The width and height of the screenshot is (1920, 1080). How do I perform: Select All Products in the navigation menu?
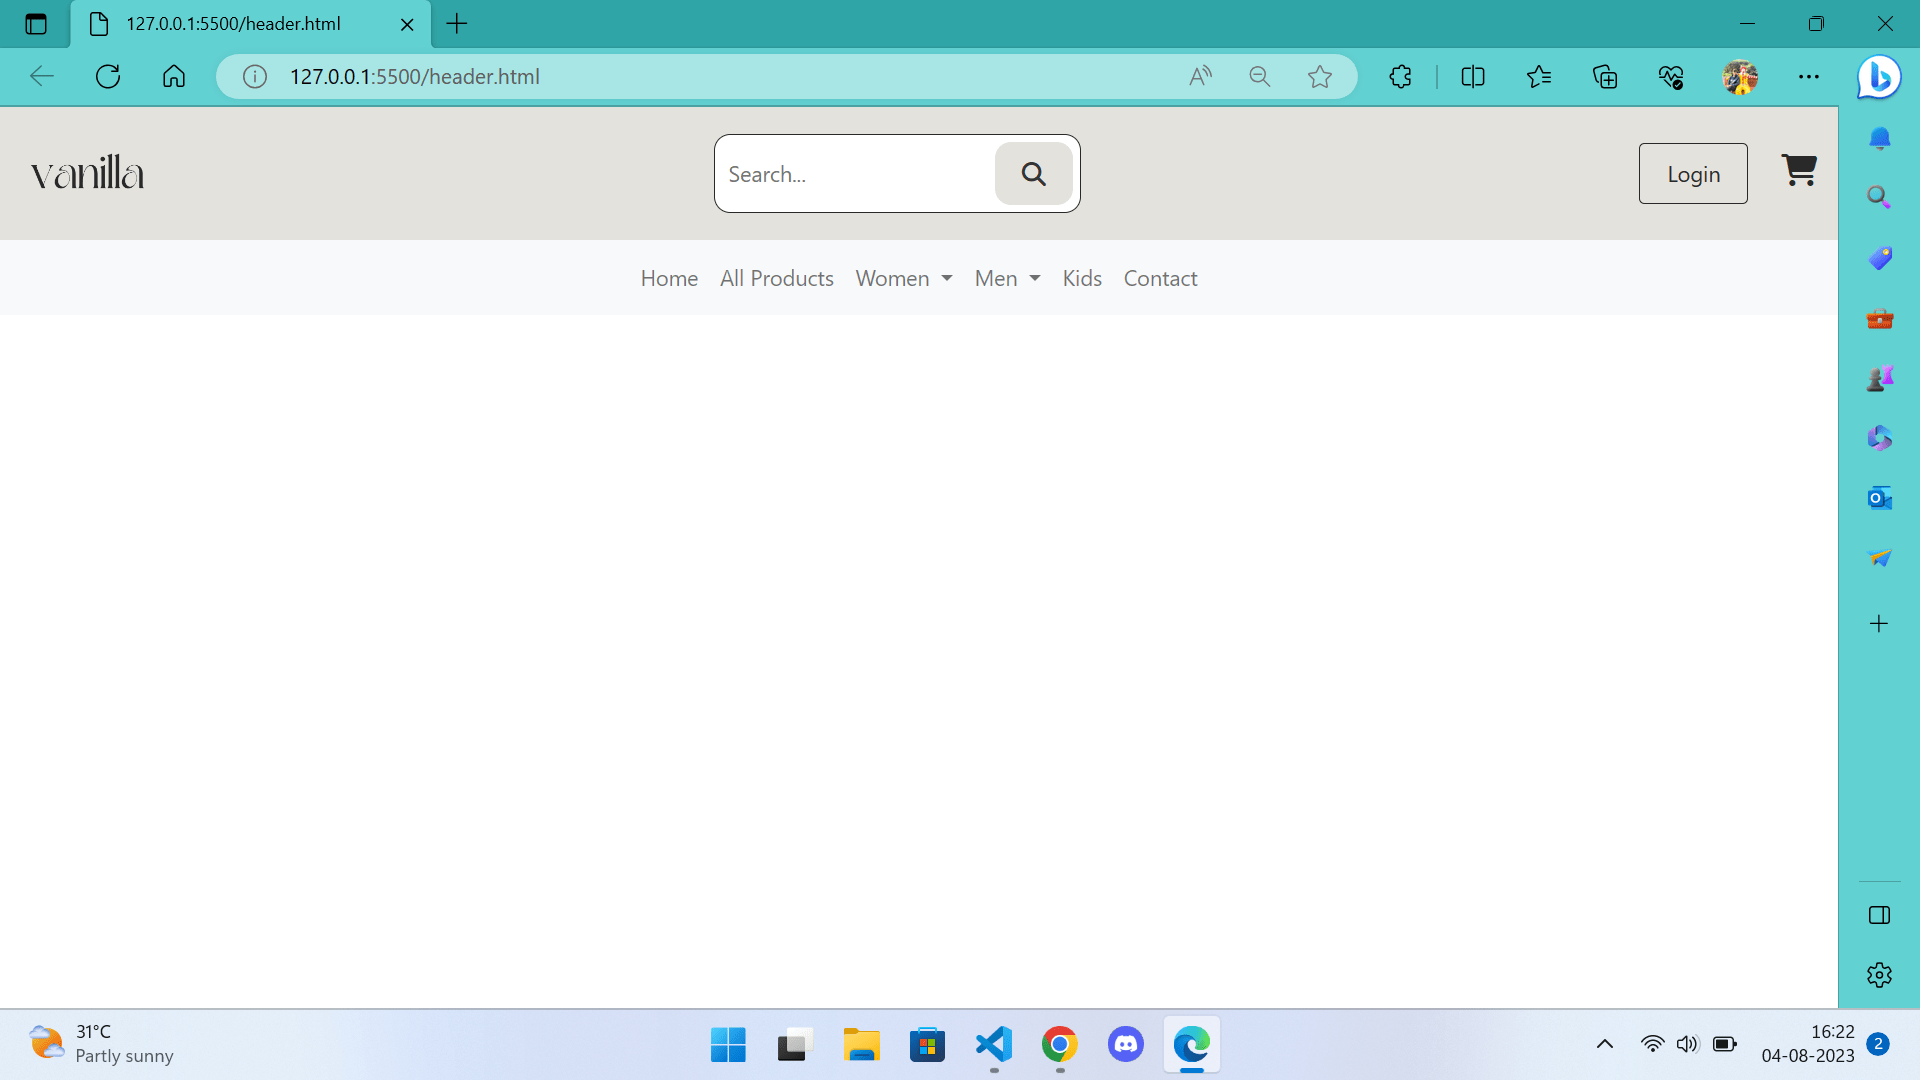pyautogui.click(x=776, y=278)
